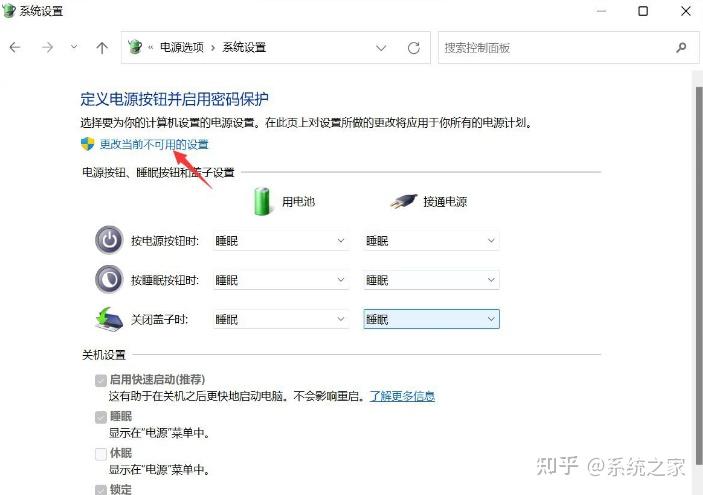Click the forward navigation arrow
Image resolution: width=703 pixels, height=495 pixels.
(x=48, y=47)
